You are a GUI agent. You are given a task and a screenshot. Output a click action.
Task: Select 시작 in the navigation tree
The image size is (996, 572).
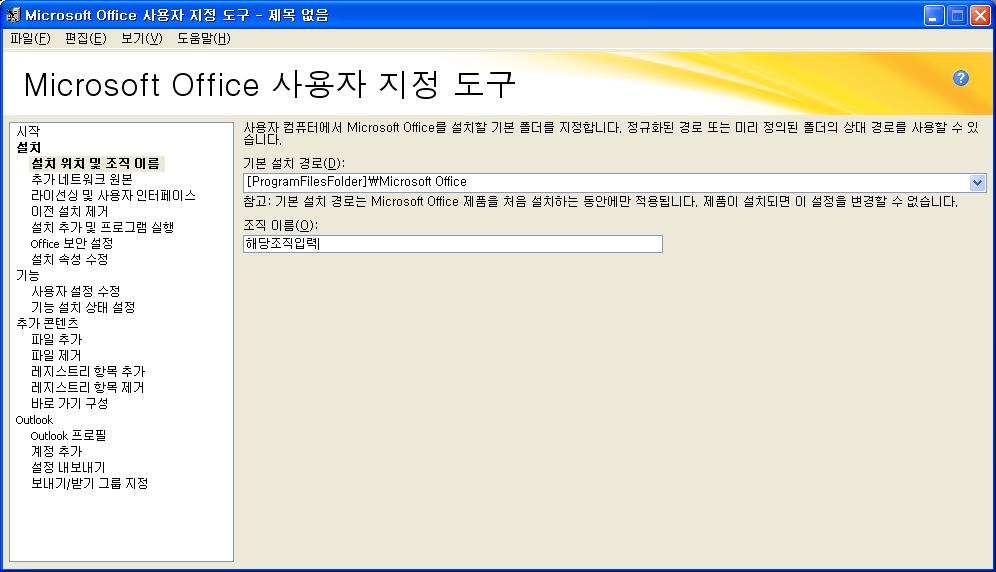click(28, 131)
